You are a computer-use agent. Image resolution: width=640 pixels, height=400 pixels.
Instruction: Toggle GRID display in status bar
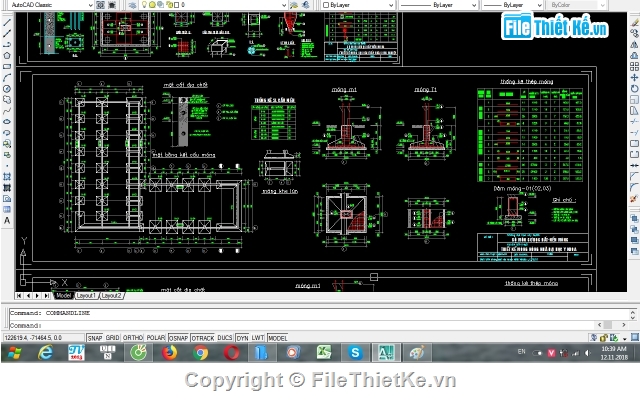pos(113,338)
